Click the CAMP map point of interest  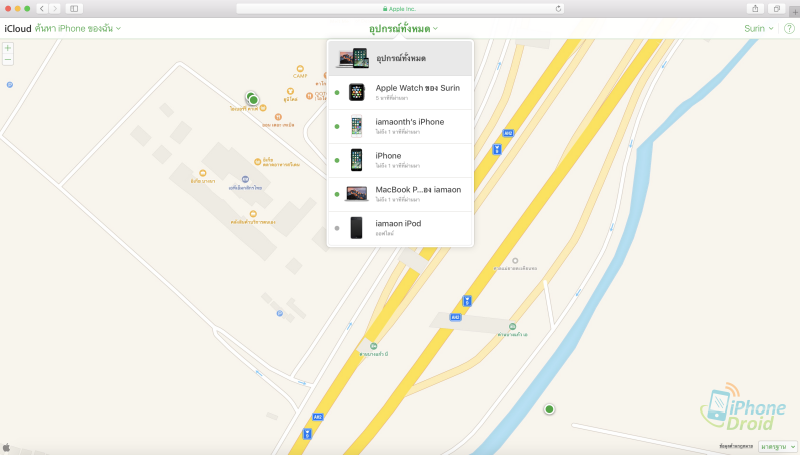coord(300,69)
